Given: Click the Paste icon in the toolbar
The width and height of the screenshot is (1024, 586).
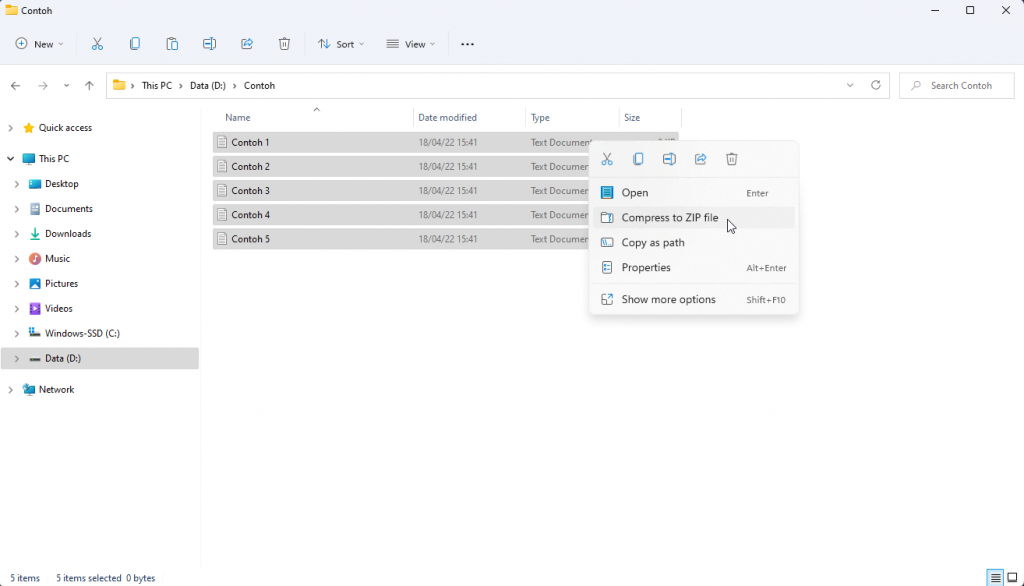Looking at the screenshot, I should point(172,44).
